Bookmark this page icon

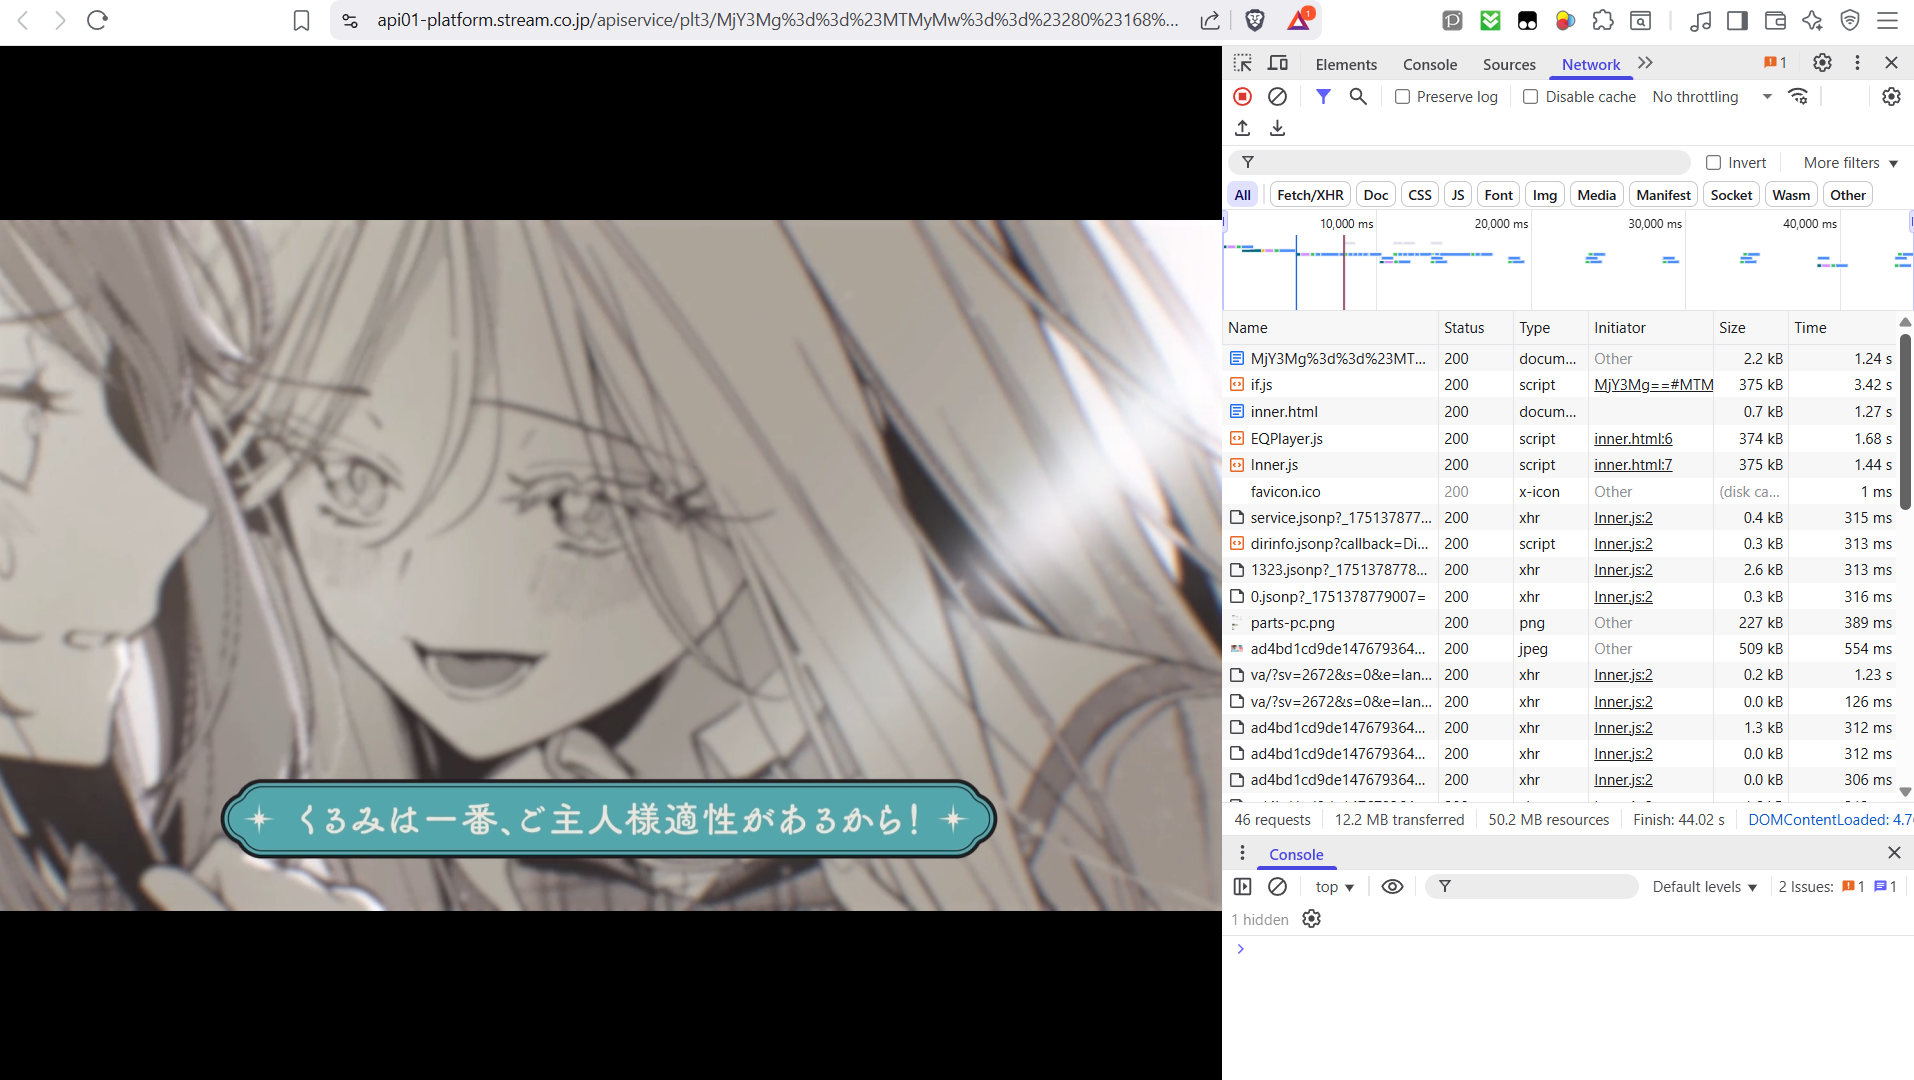coord(301,20)
